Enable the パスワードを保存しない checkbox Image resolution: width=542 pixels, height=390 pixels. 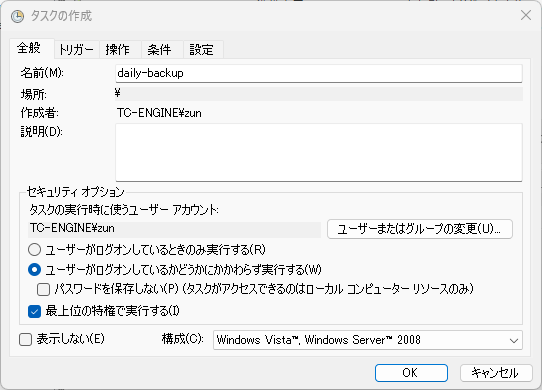(x=43, y=289)
